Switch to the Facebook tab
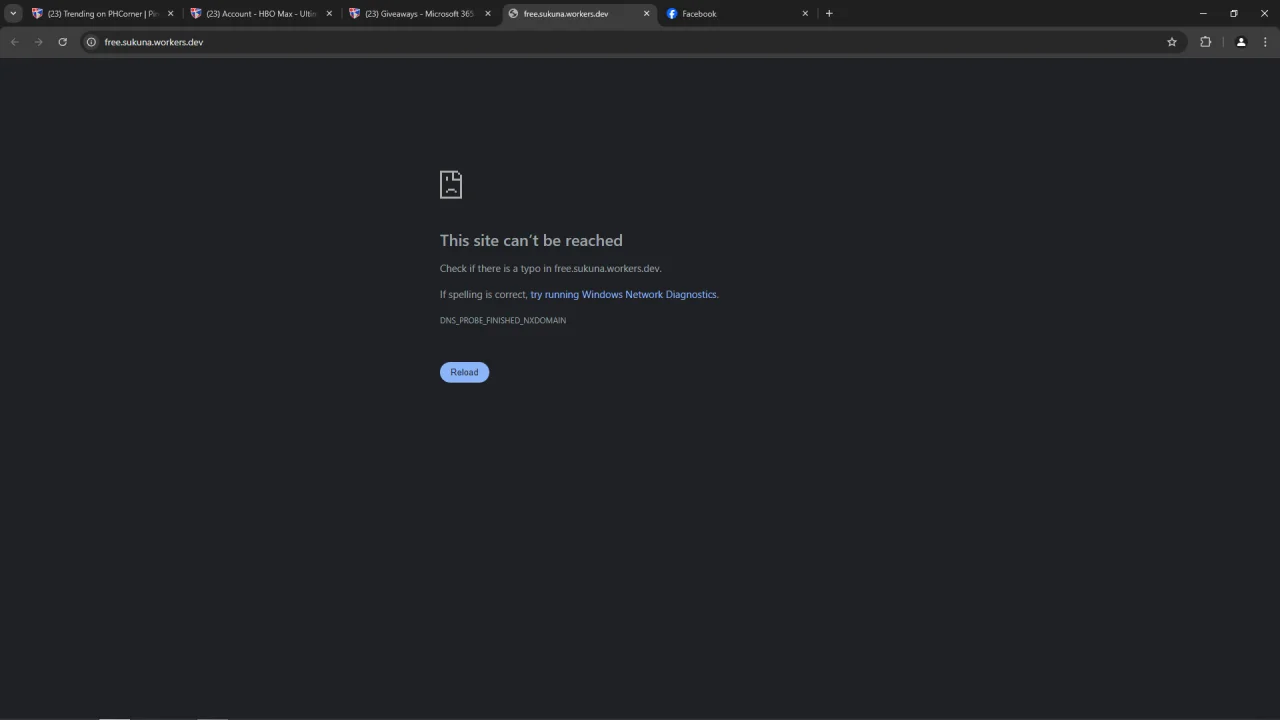 pyautogui.click(x=737, y=14)
